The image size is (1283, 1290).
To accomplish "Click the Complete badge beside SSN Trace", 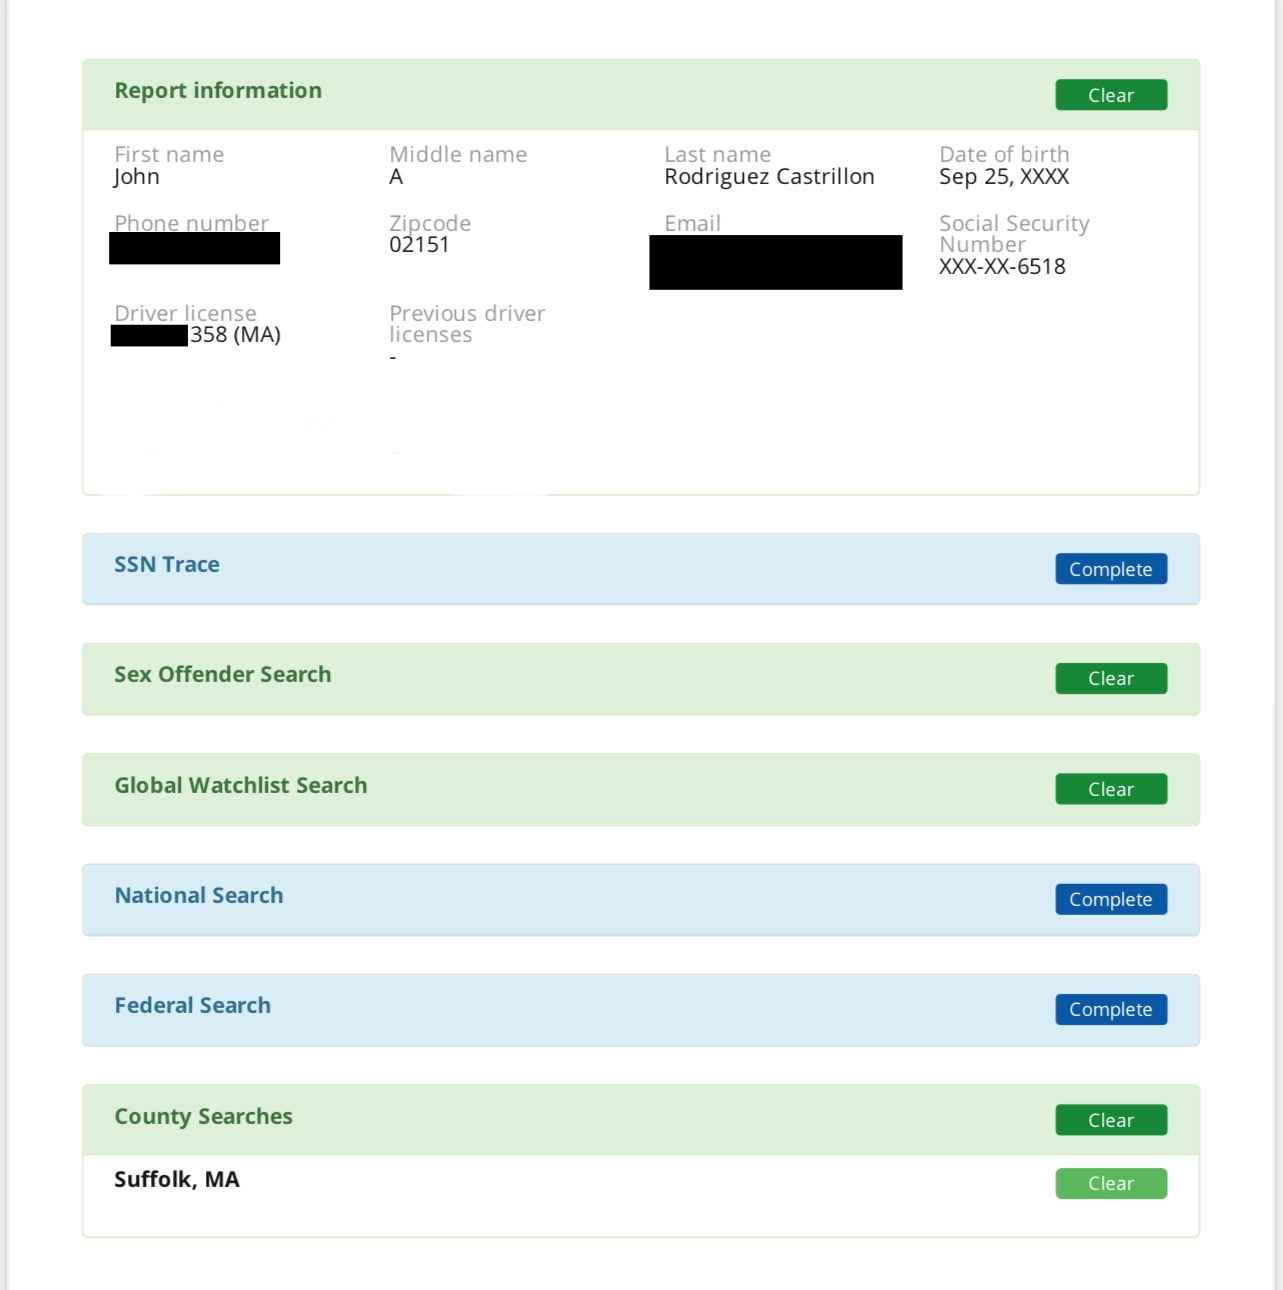I will coord(1110,569).
